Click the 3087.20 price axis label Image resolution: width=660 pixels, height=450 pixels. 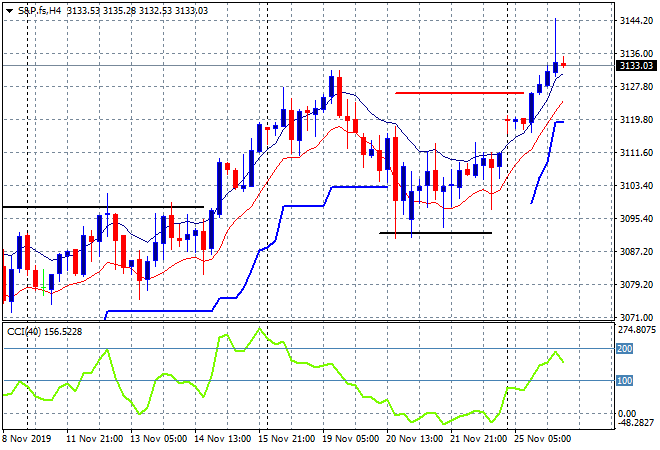coord(636,251)
